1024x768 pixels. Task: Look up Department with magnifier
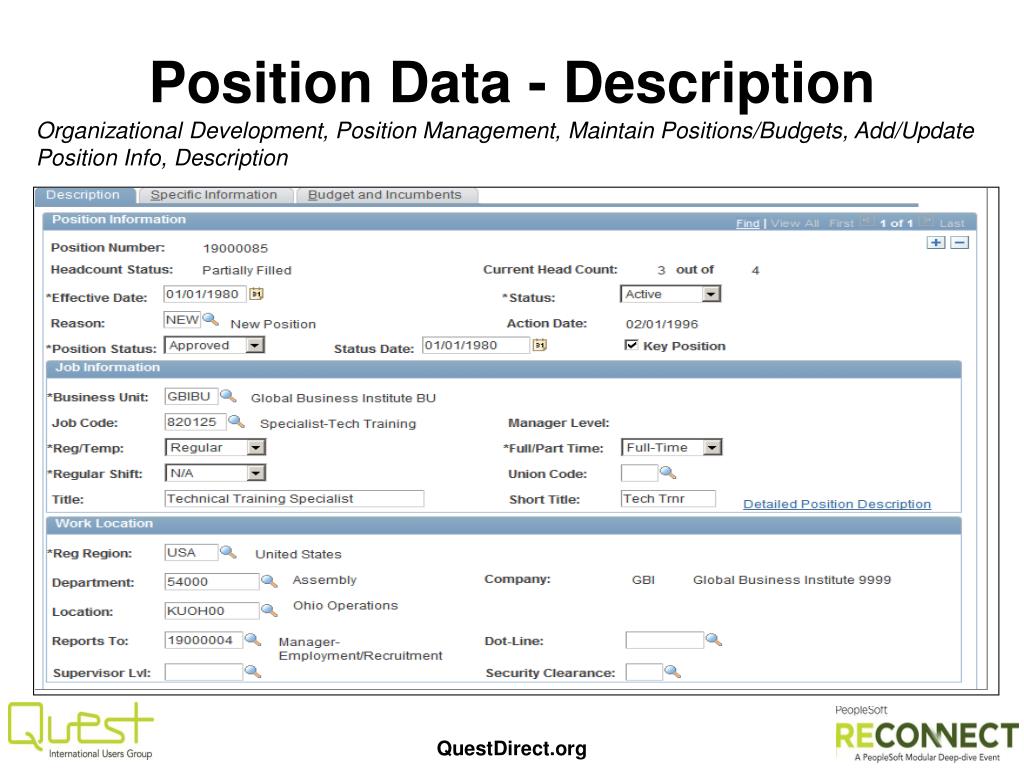point(269,581)
